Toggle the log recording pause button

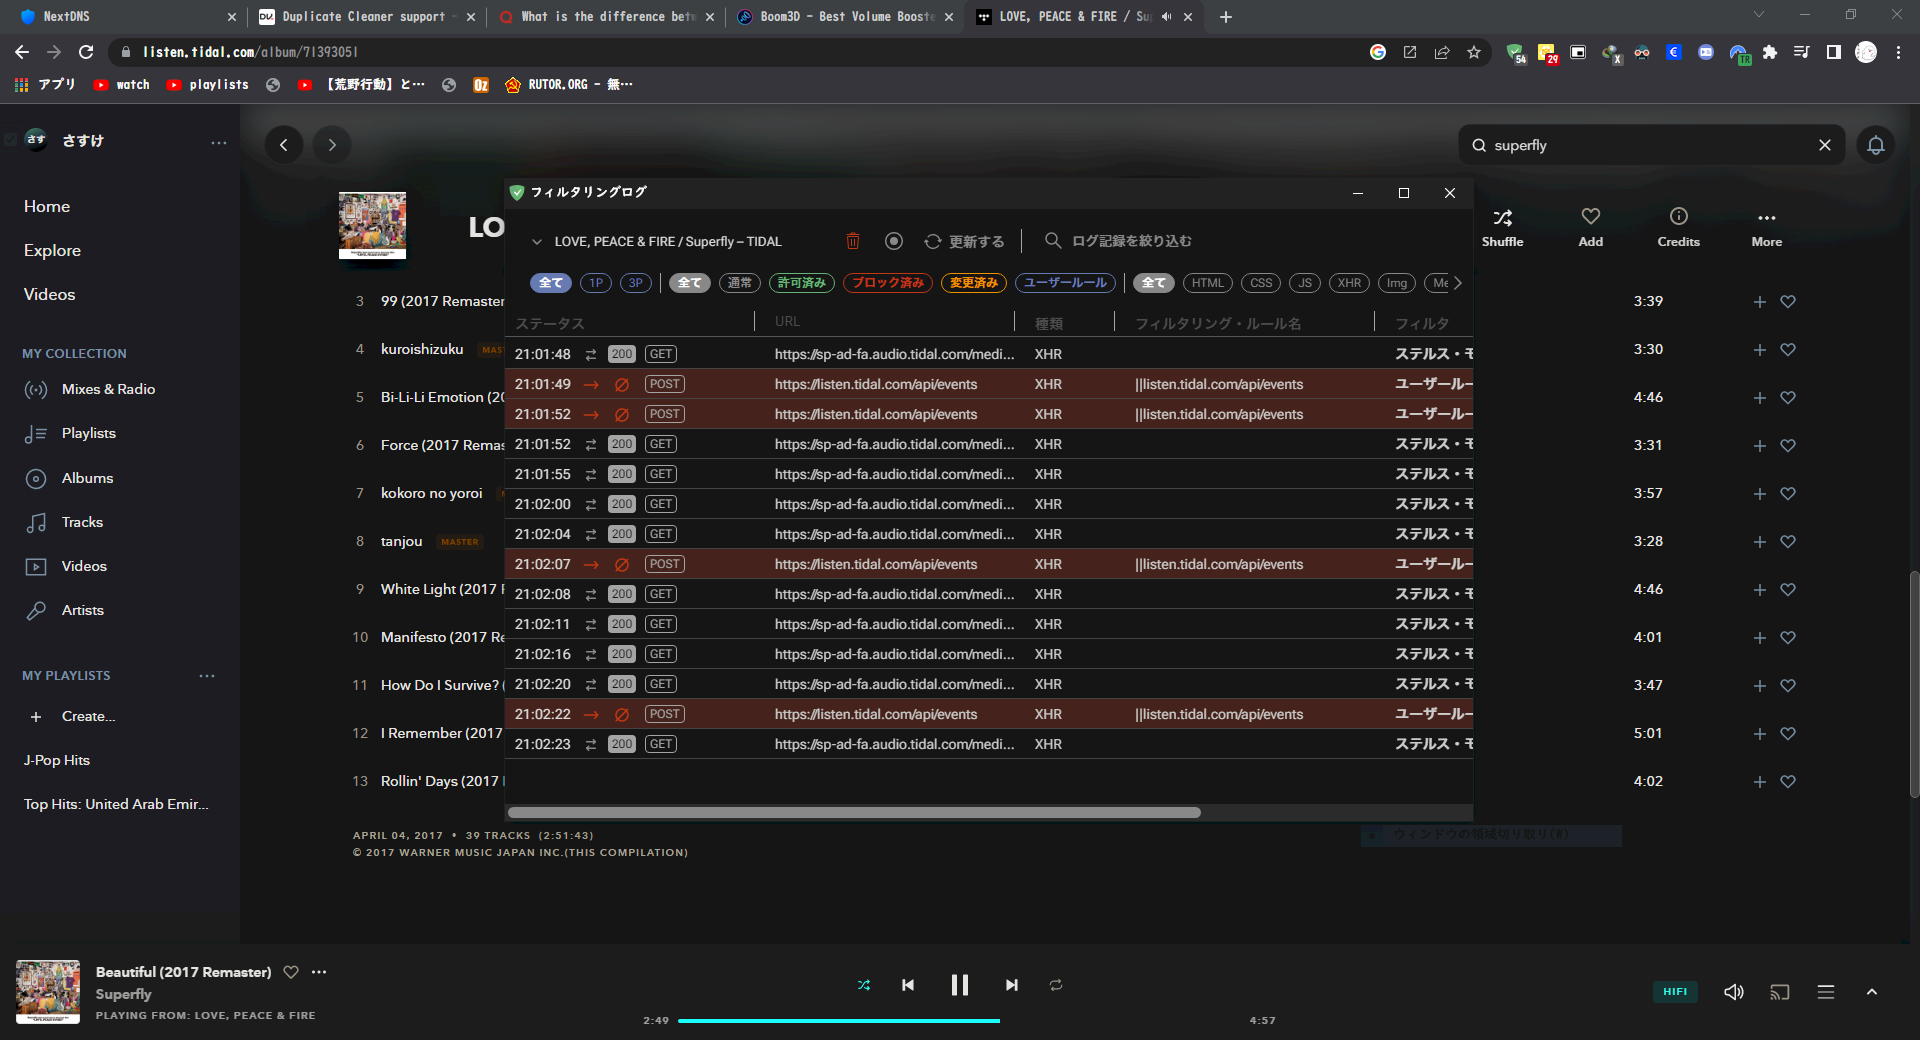pos(894,241)
